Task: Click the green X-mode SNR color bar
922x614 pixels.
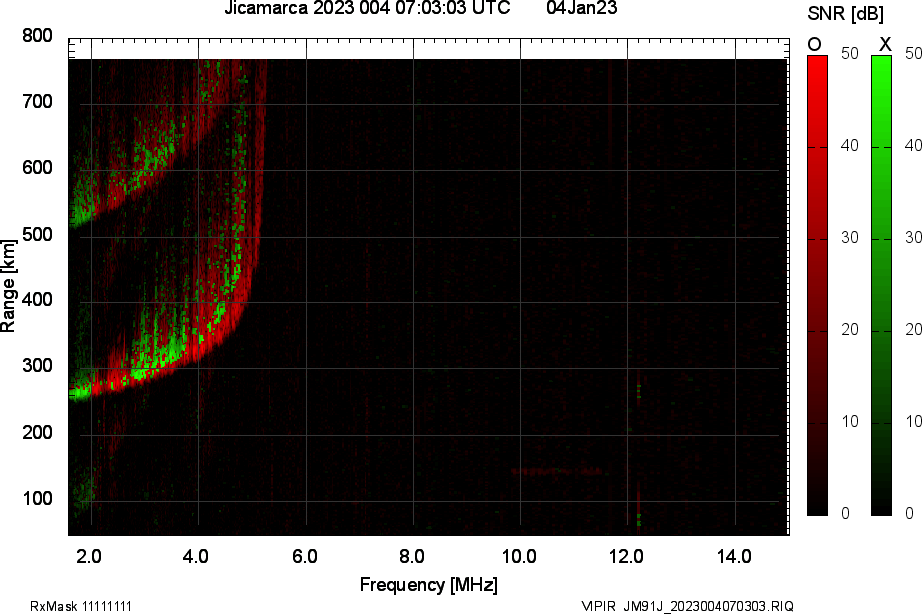Action: pos(881,286)
